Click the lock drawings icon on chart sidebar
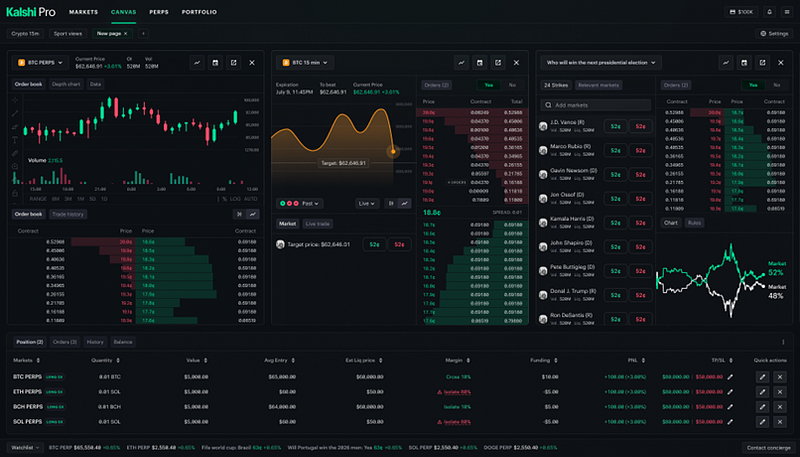 [15, 193]
